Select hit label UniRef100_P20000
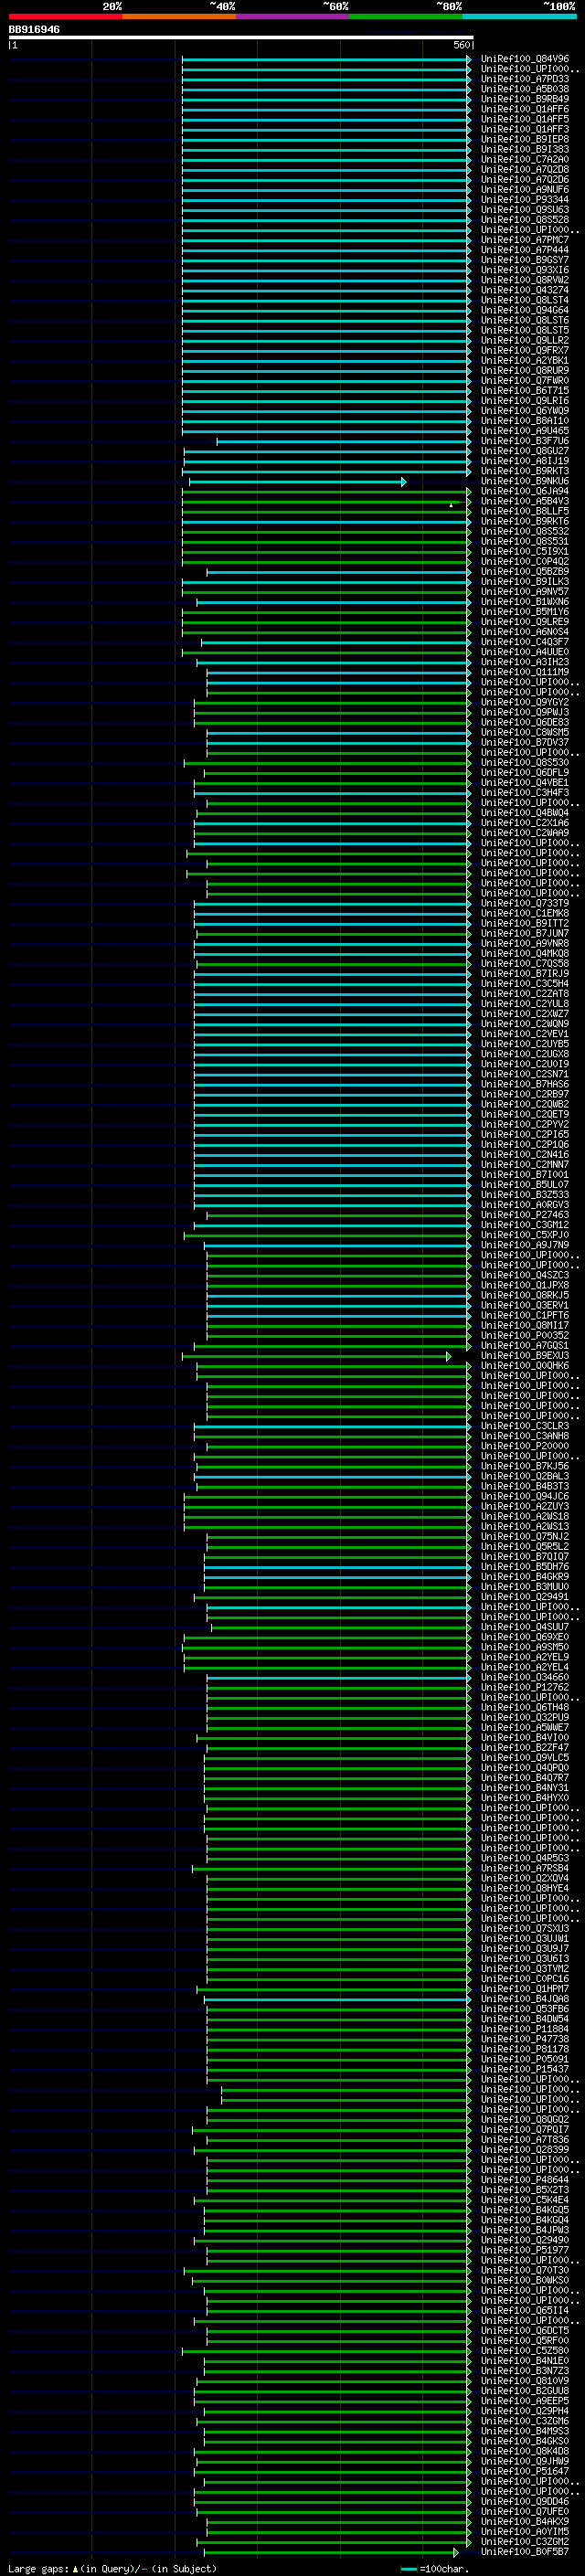 pyautogui.click(x=525, y=1446)
